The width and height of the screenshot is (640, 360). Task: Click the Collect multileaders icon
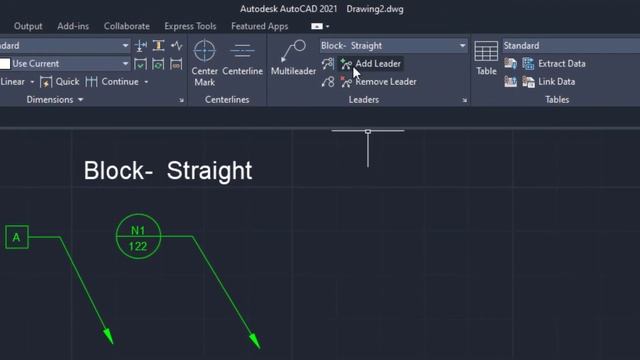328,82
